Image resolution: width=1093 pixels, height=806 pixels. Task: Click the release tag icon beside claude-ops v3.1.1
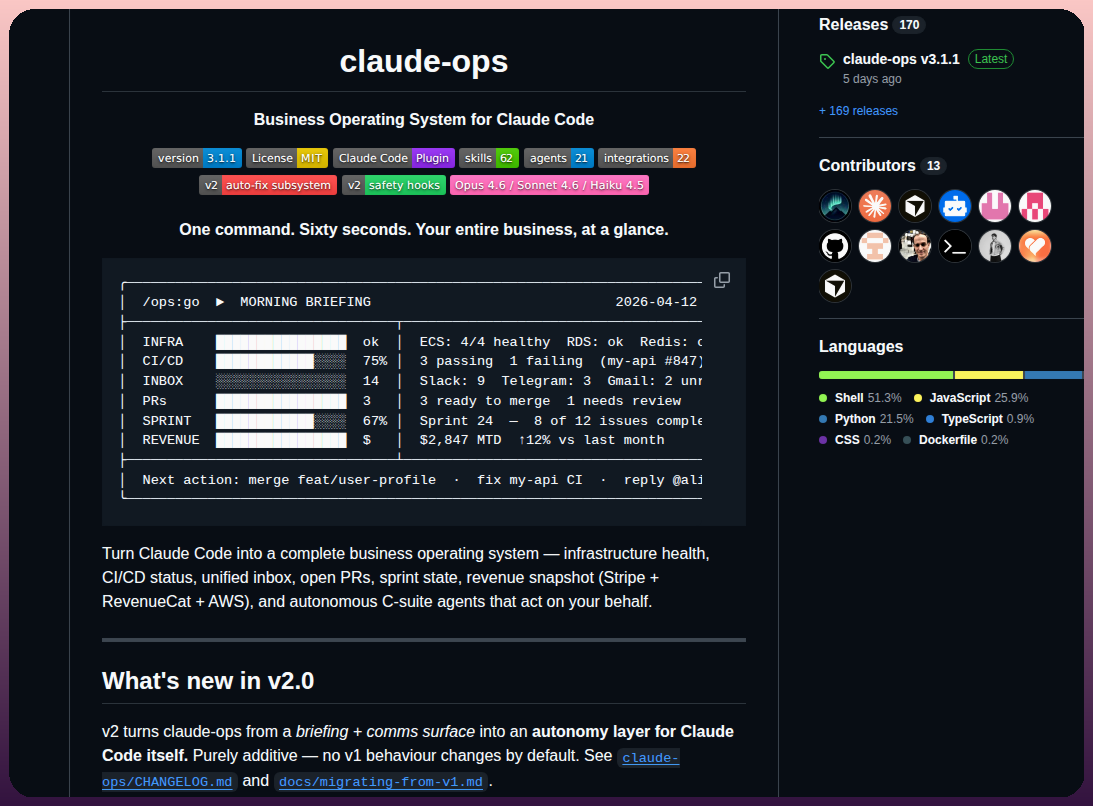(x=827, y=61)
